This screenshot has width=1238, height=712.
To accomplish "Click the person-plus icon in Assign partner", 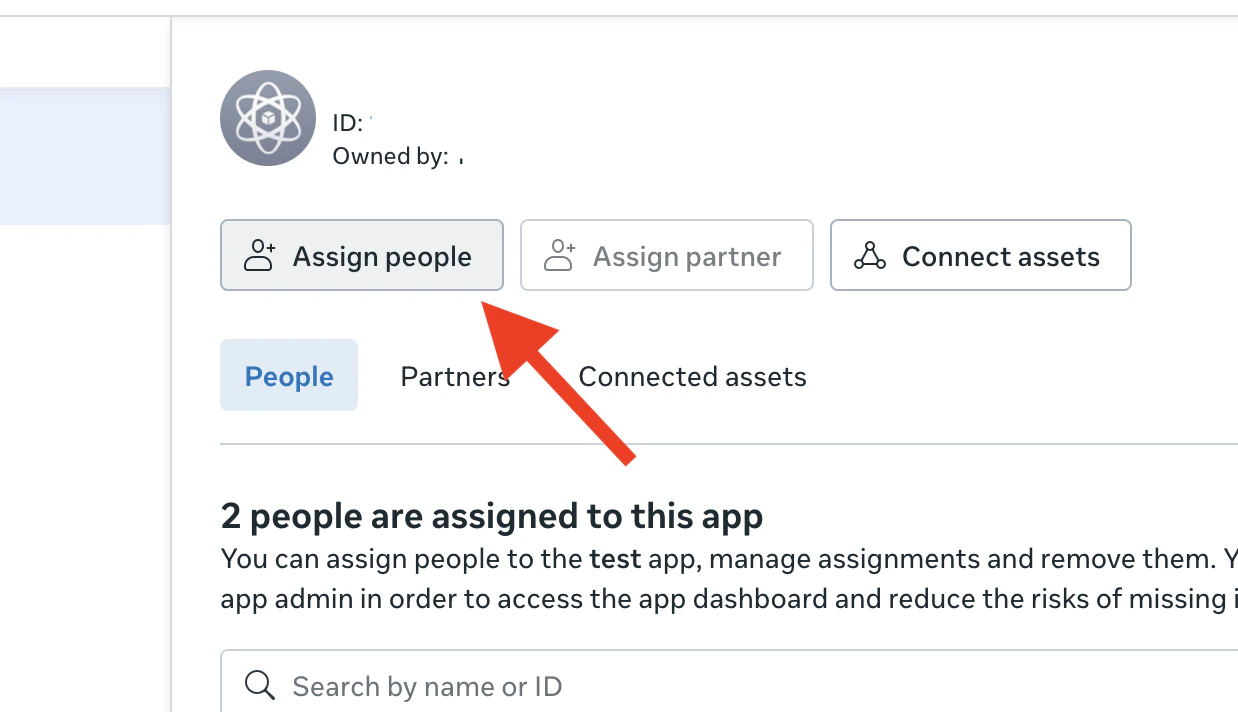I will (560, 255).
